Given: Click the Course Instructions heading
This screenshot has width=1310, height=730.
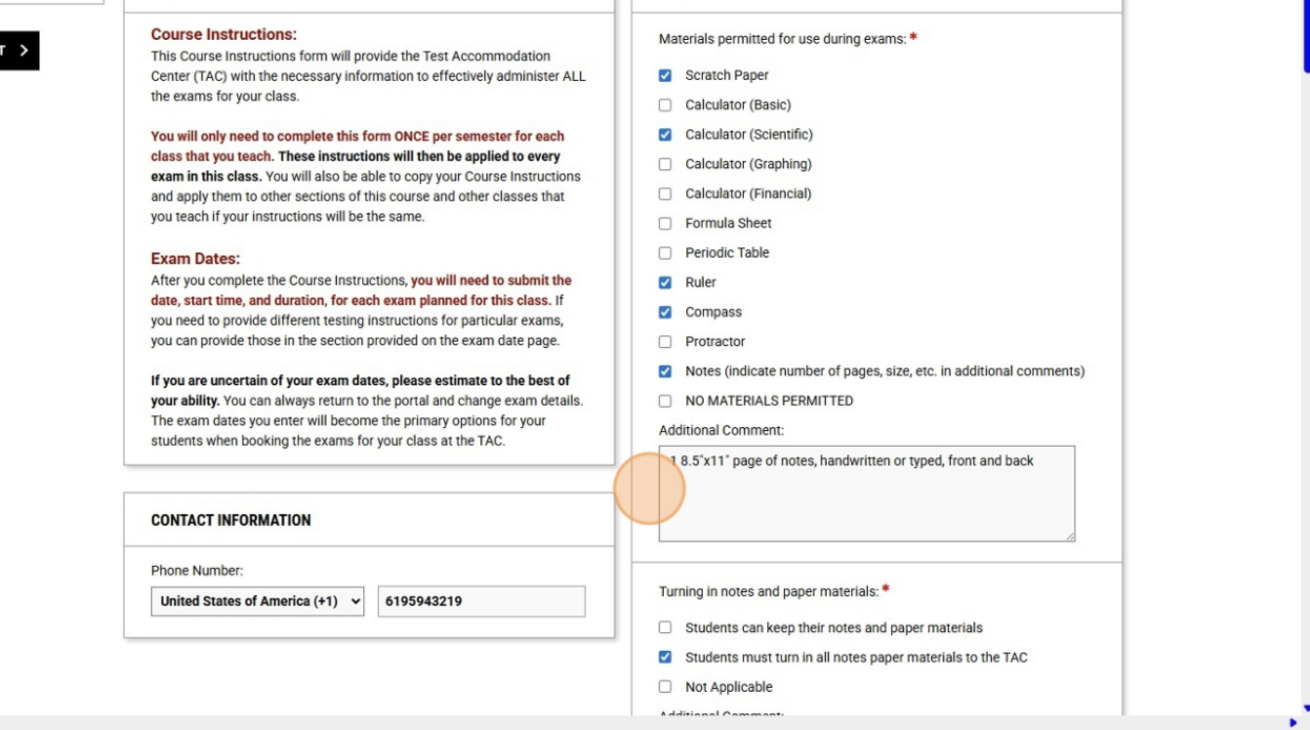Looking at the screenshot, I should point(224,35).
